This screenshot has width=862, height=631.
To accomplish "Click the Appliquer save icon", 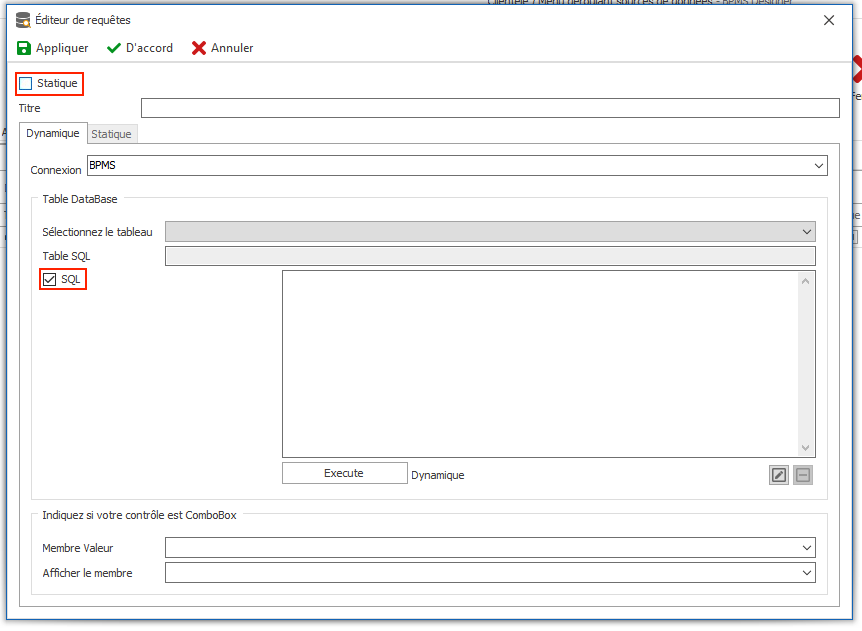I will [x=24, y=48].
